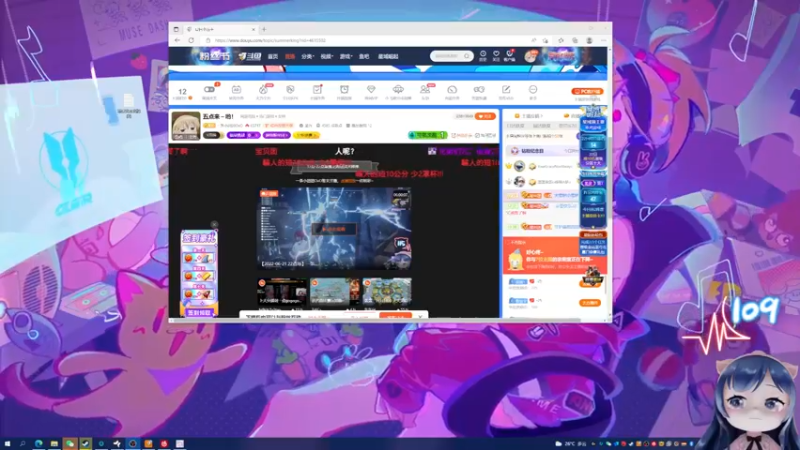Open the browser collections icon
Screen dimensions: 800x450
coord(575,40)
